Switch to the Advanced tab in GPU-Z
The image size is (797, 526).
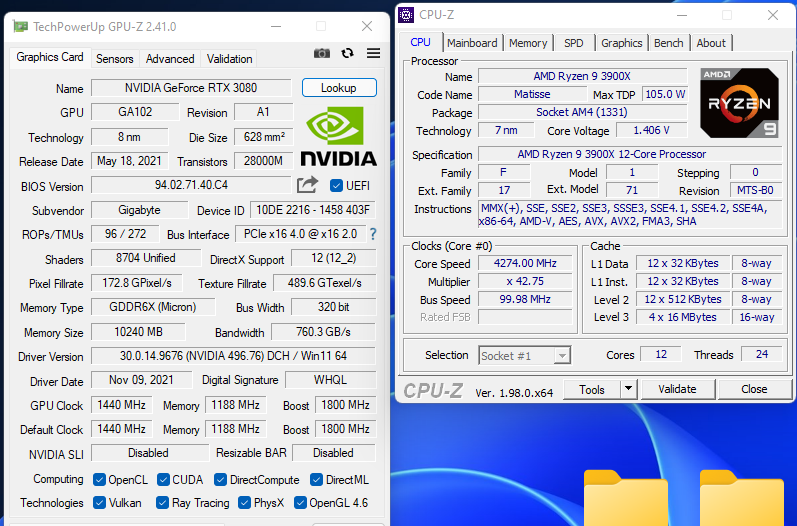click(x=170, y=59)
